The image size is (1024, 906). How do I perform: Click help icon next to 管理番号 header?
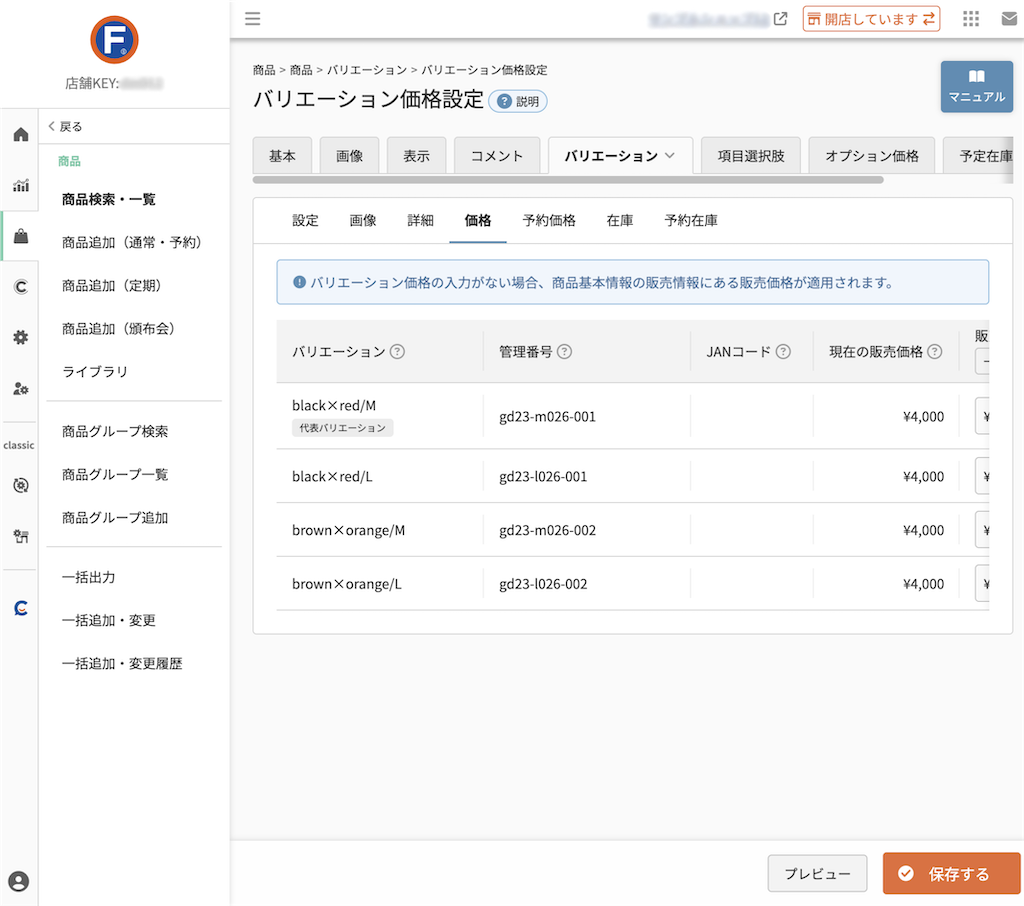coord(564,351)
